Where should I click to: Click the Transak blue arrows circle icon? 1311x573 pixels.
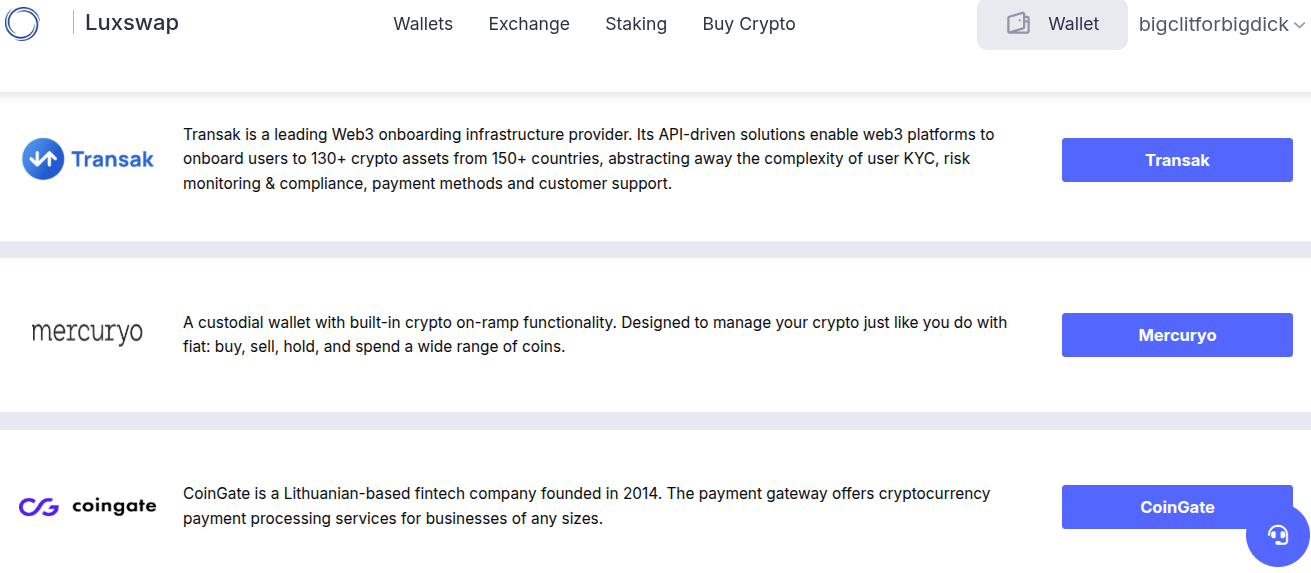(43, 159)
